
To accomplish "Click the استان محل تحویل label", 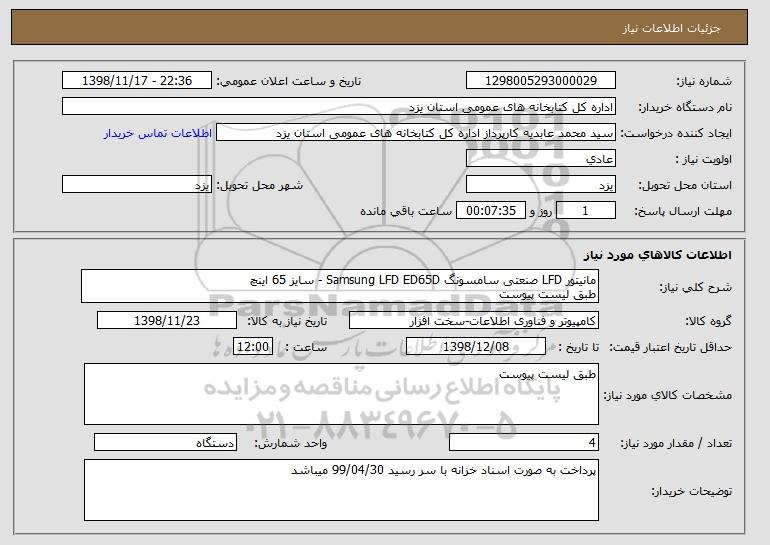I will pyautogui.click(x=685, y=185).
